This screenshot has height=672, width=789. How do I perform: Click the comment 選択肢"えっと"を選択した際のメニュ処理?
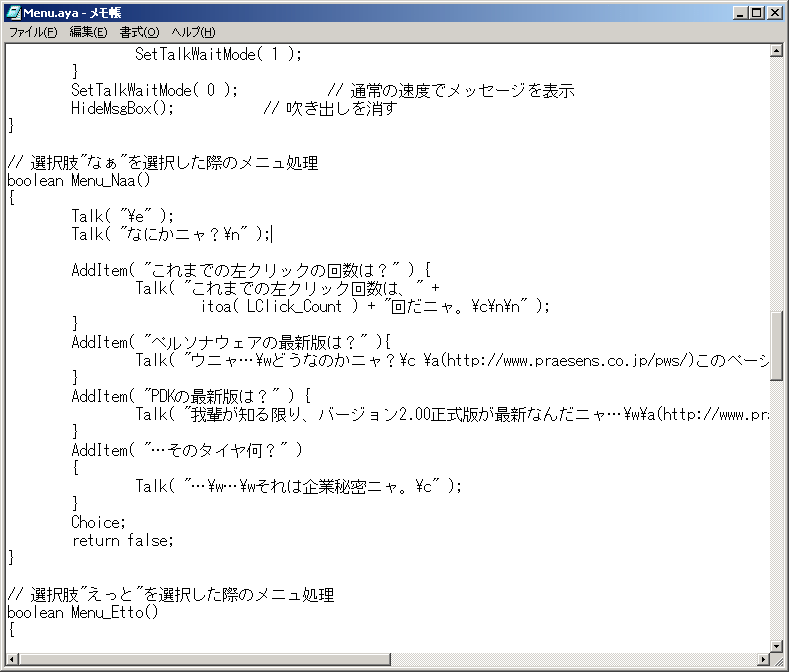click(171, 594)
